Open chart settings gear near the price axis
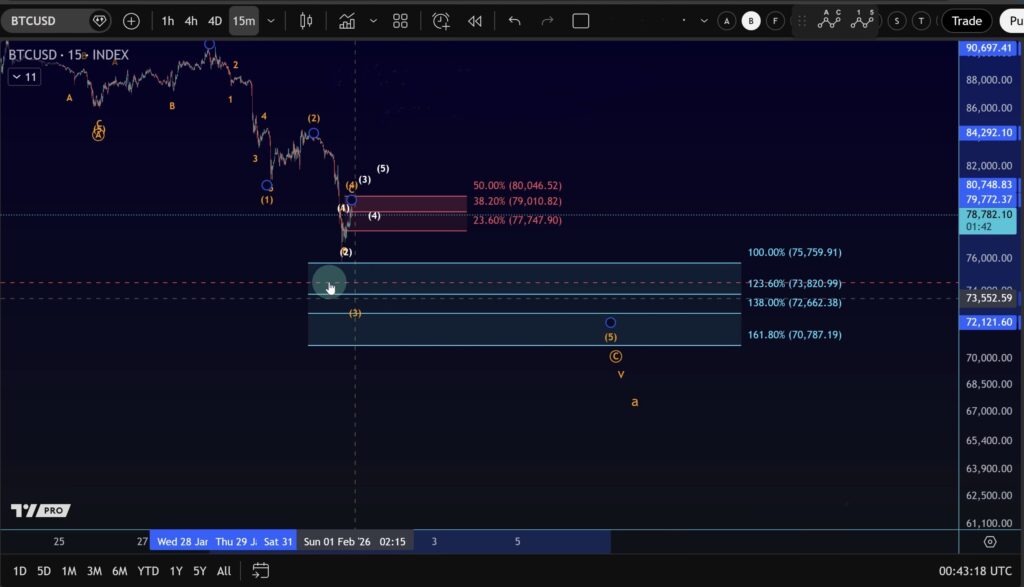Viewport: 1024px width, 587px height. [989, 542]
